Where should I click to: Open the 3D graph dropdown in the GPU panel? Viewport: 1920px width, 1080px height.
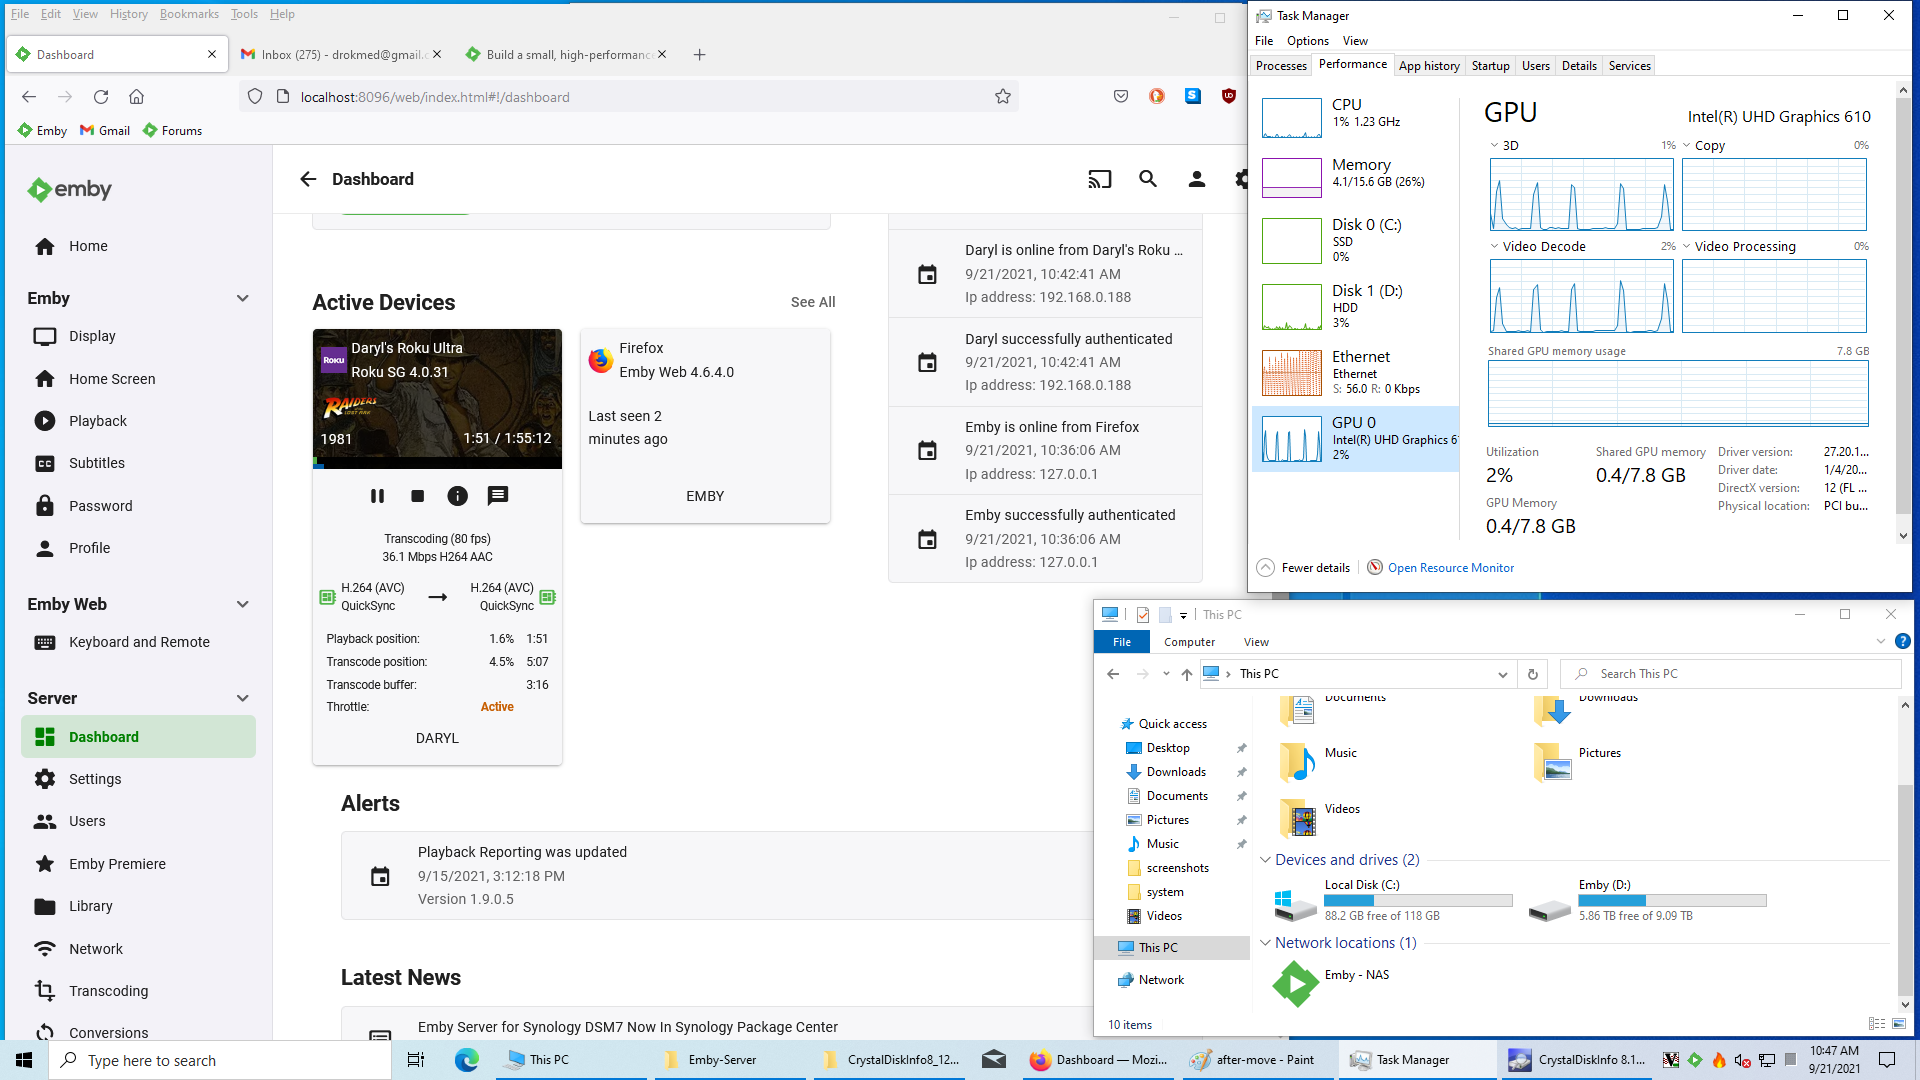[x=1495, y=146]
